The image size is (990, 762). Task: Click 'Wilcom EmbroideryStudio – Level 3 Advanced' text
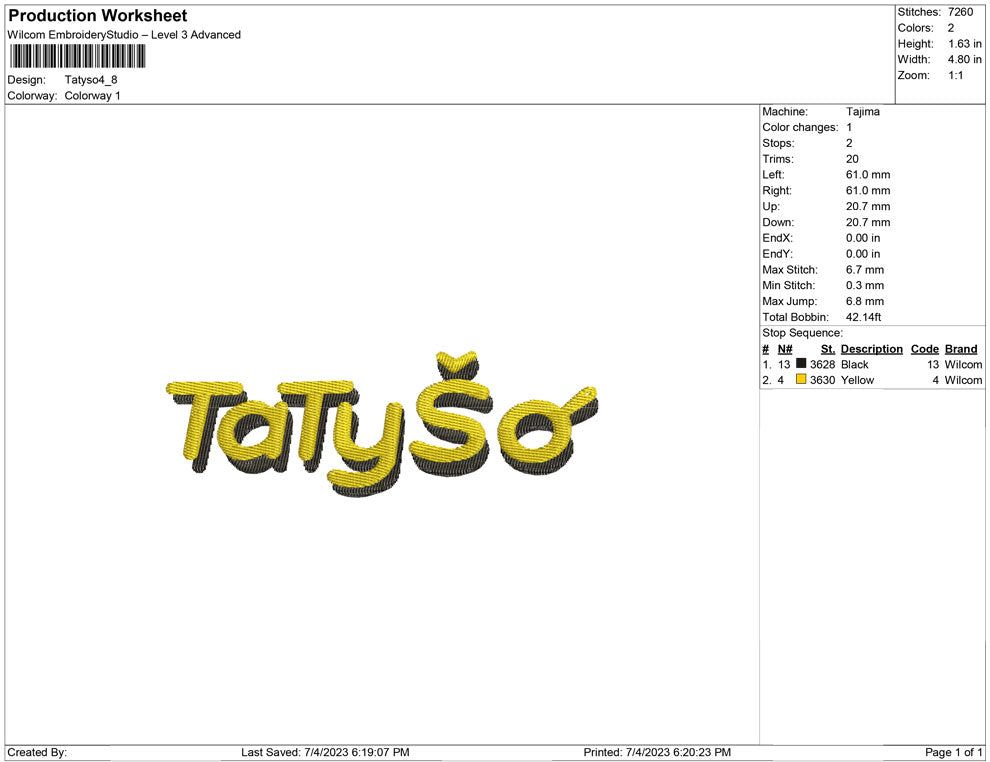(x=124, y=35)
